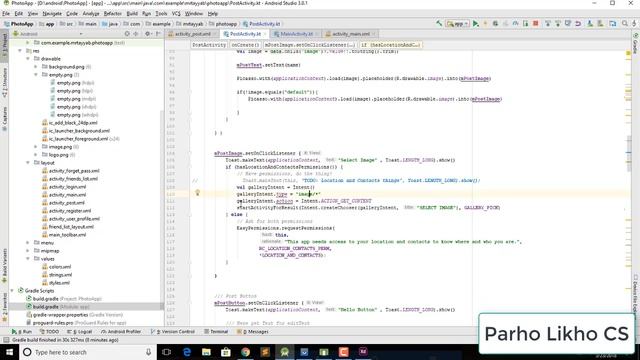The width and height of the screenshot is (640, 360).
Task: Switch to MainActivity.kt editor tab
Action: pos(296,34)
